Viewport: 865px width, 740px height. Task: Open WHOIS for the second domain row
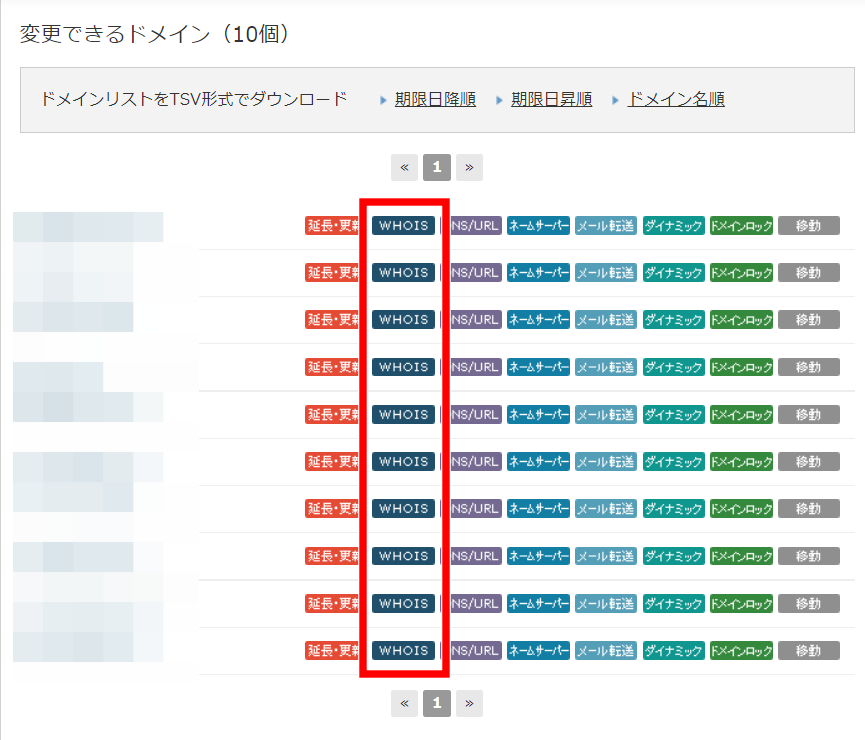point(403,273)
